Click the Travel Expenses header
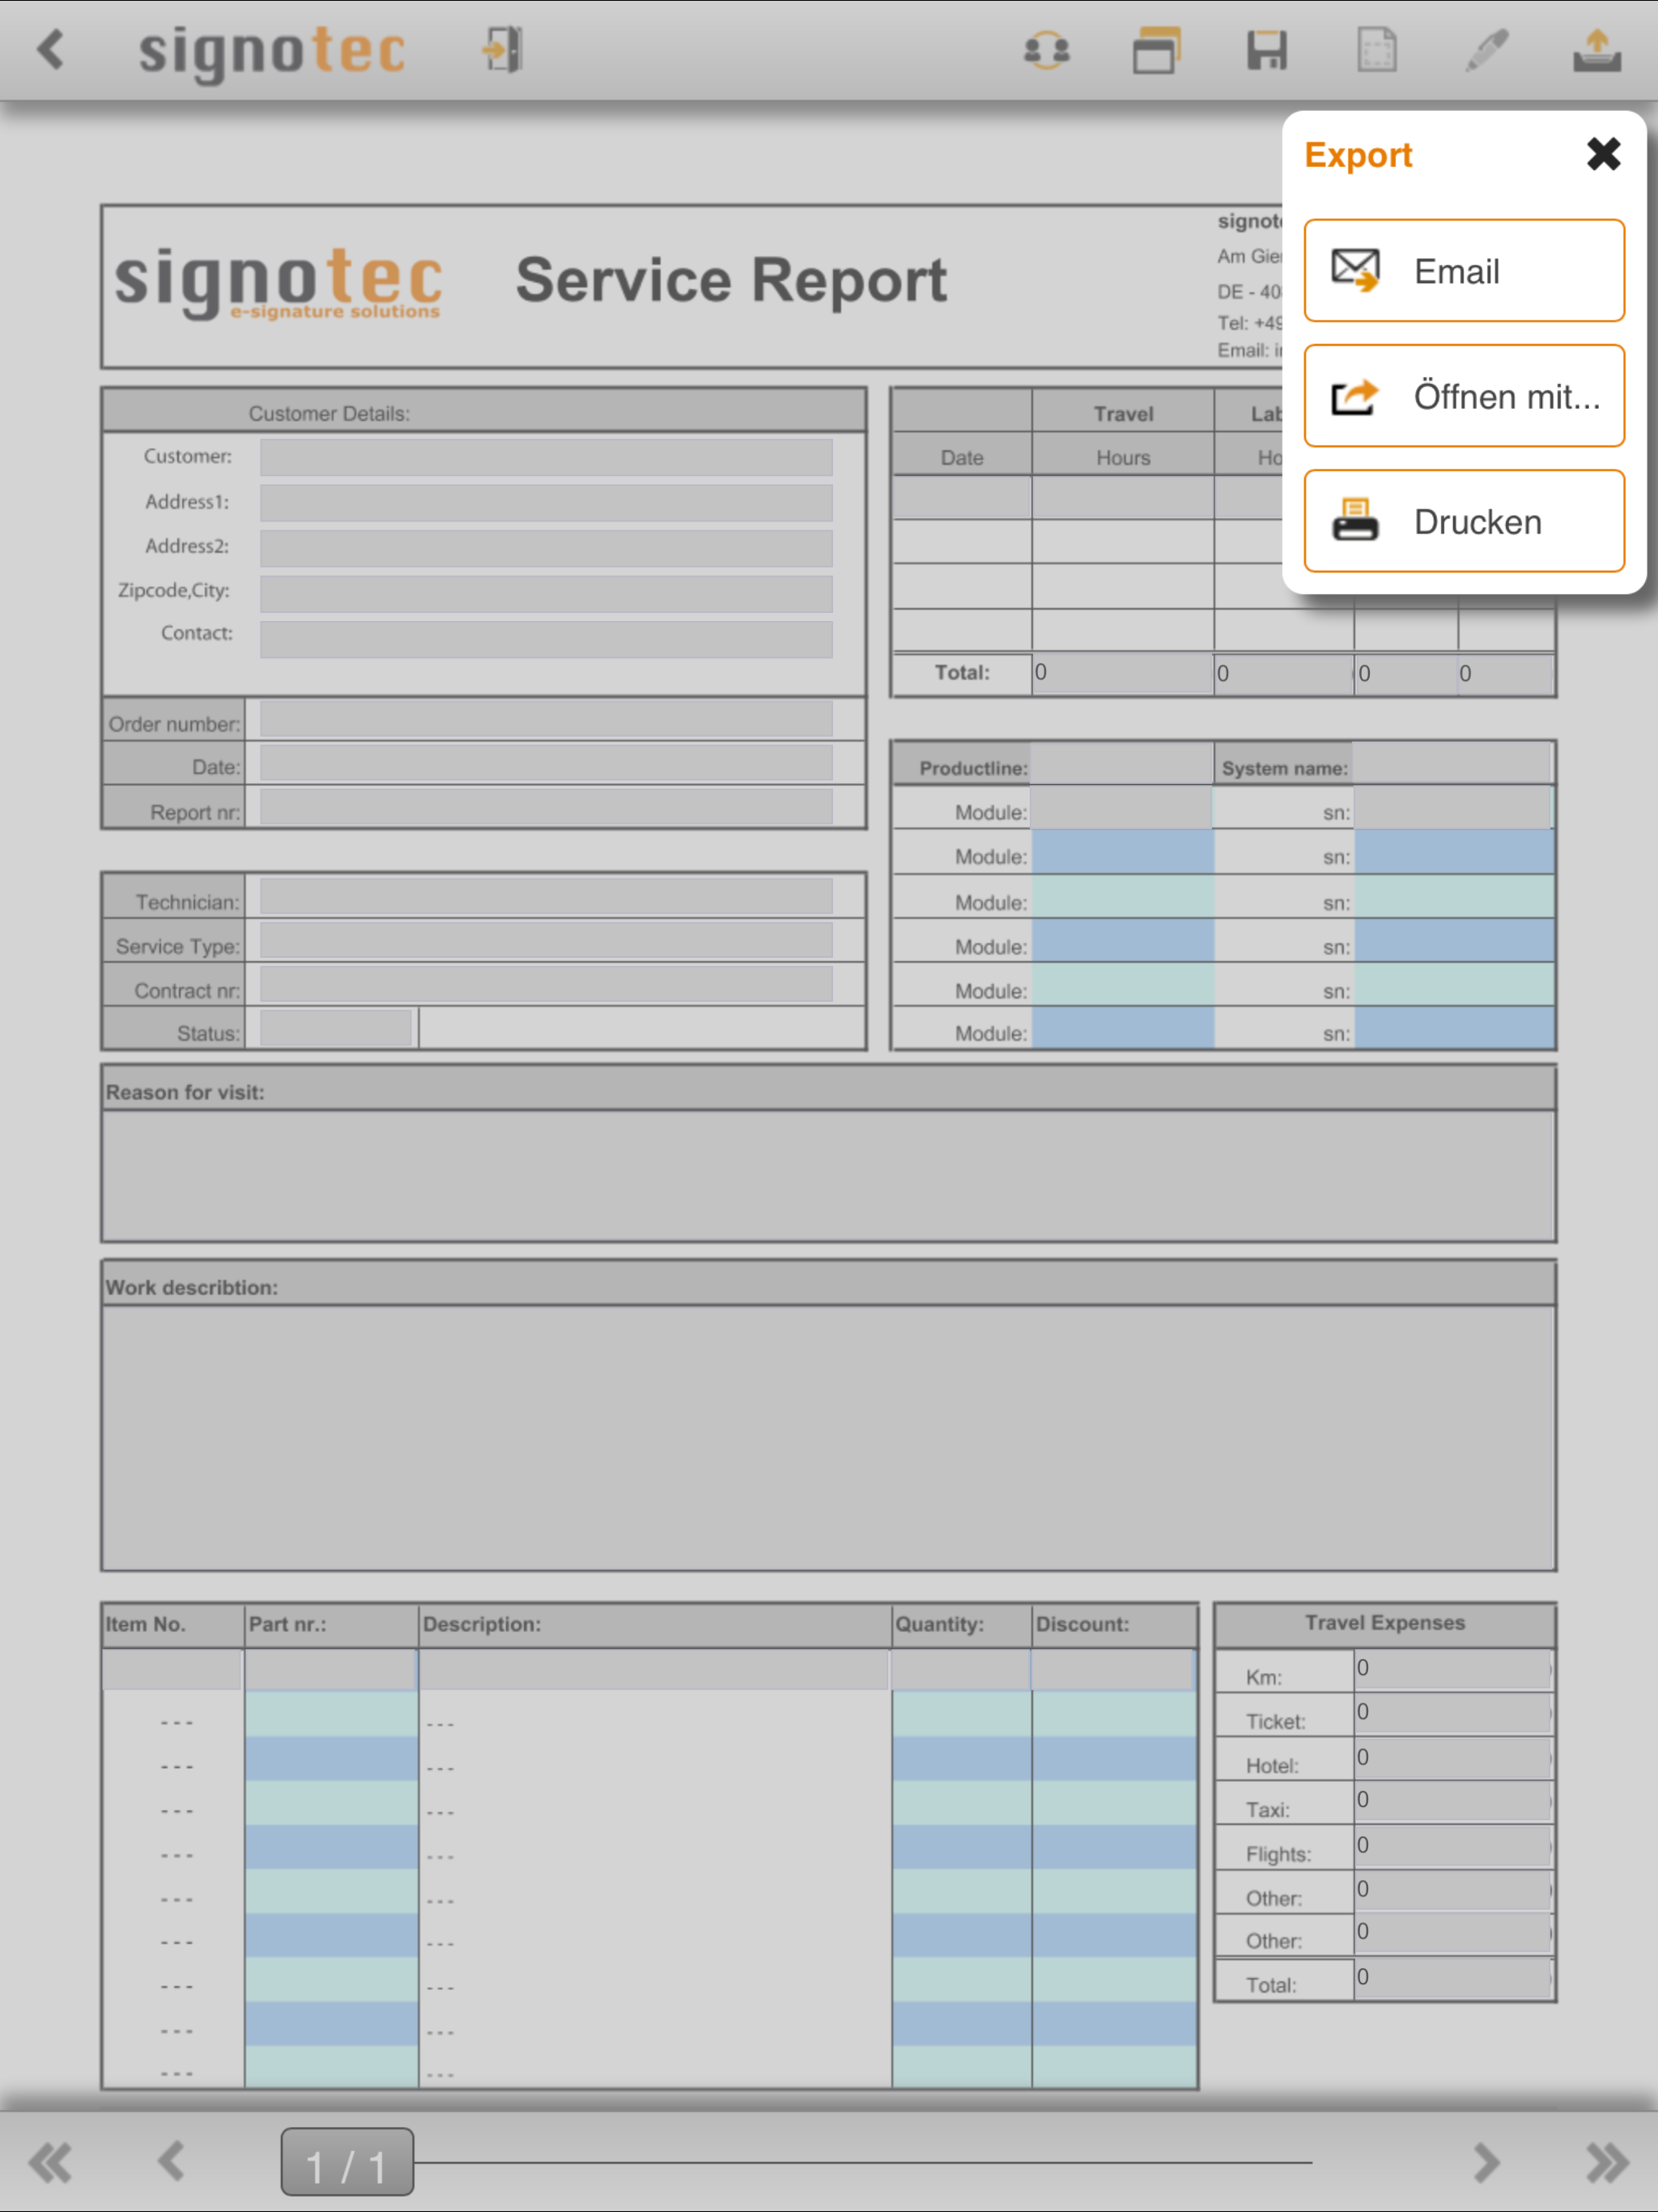The width and height of the screenshot is (1658, 2212). pyautogui.click(x=1384, y=1623)
